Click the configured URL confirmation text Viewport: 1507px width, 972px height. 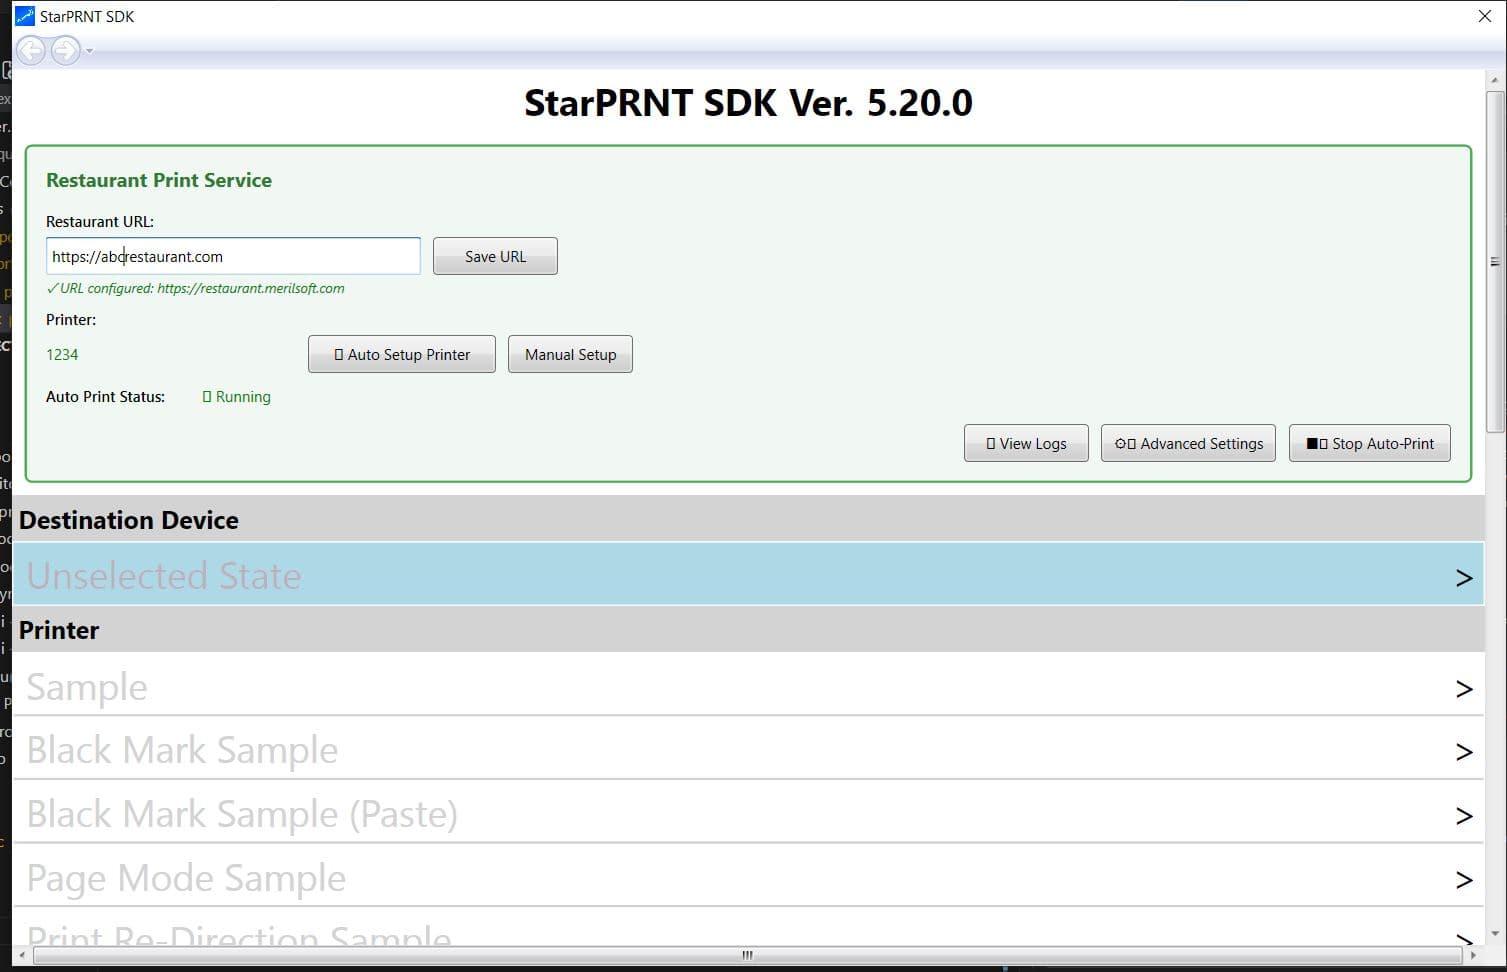click(196, 288)
